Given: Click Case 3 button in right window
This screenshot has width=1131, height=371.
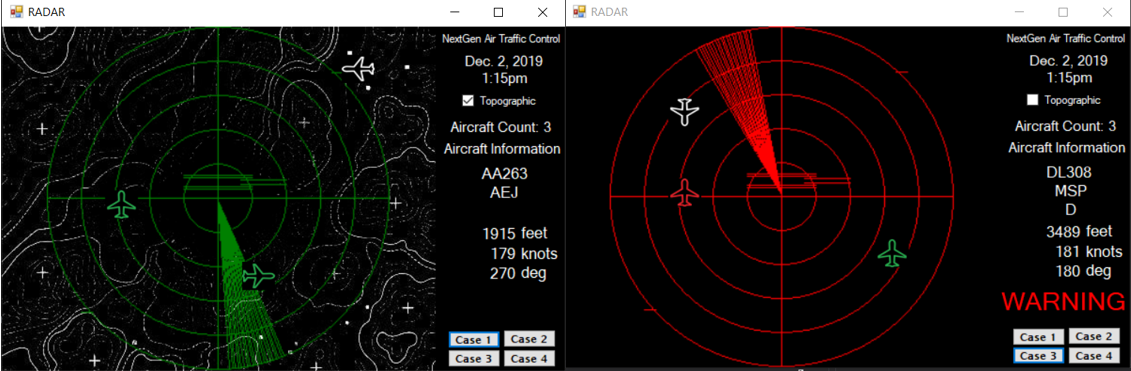Looking at the screenshot, I should click(1038, 356).
